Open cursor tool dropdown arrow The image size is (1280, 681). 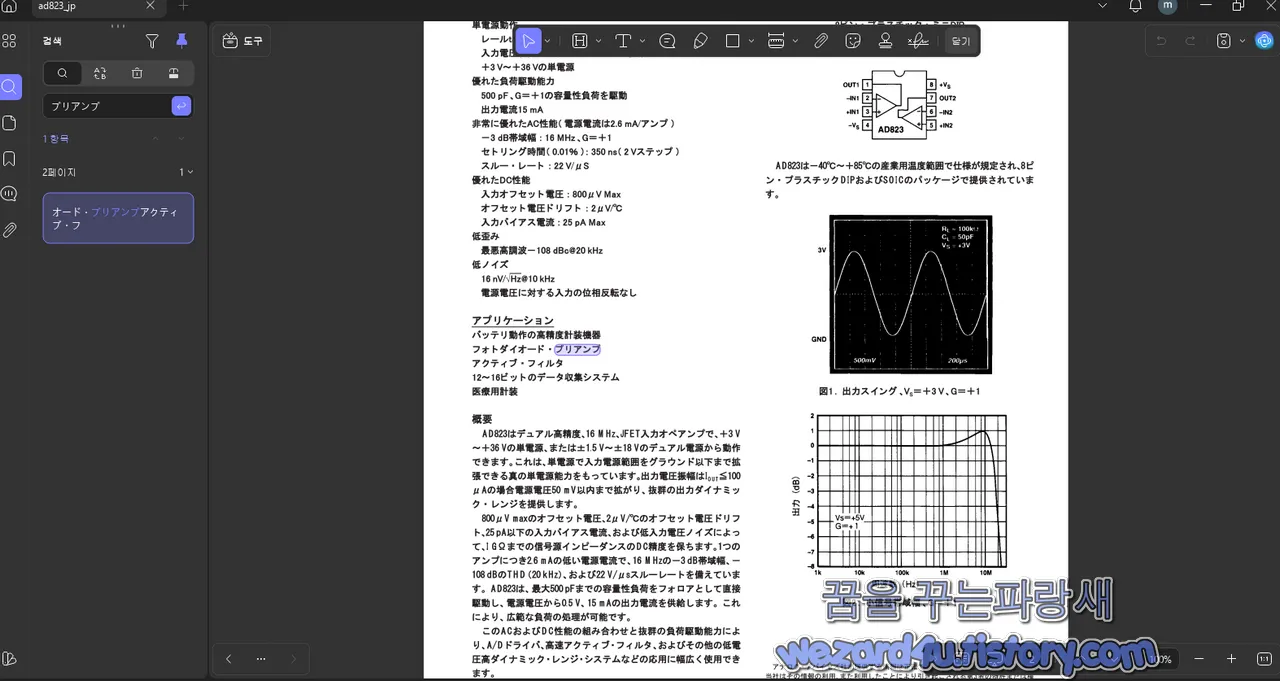[x=547, y=41]
